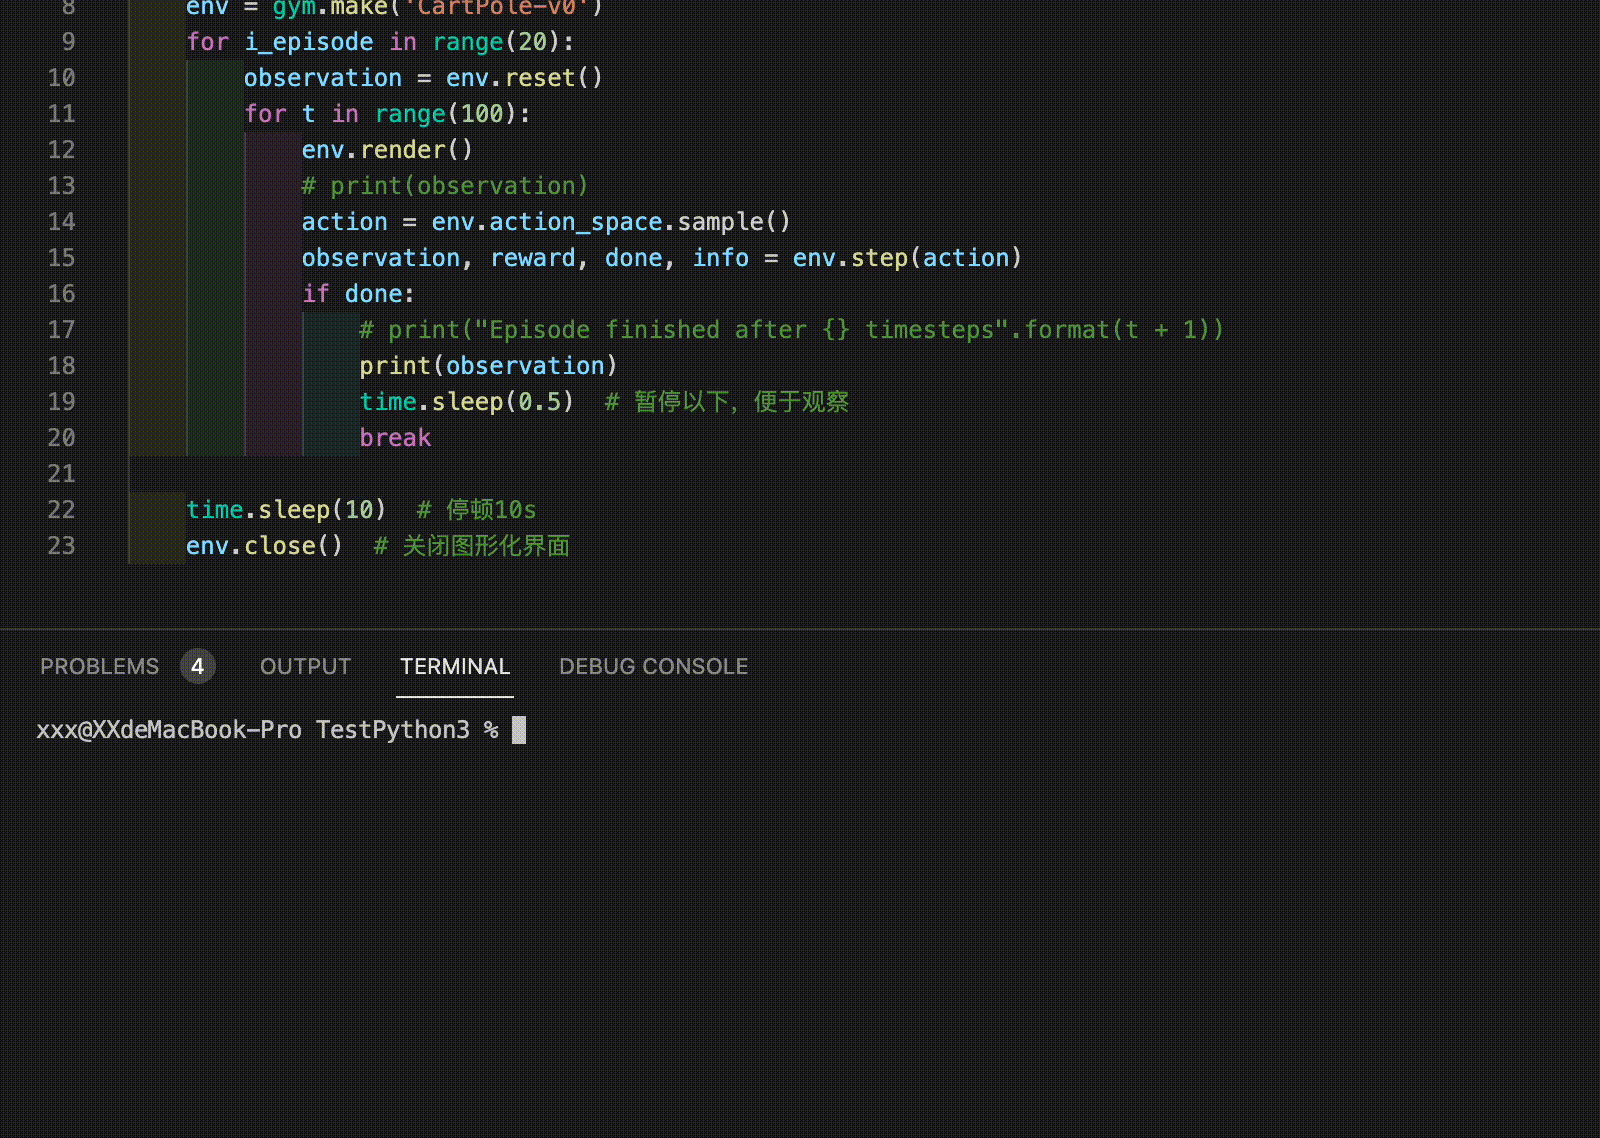Click 'env.step(action)' in line 15
Image resolution: width=1600 pixels, height=1138 pixels.
pyautogui.click(x=907, y=258)
